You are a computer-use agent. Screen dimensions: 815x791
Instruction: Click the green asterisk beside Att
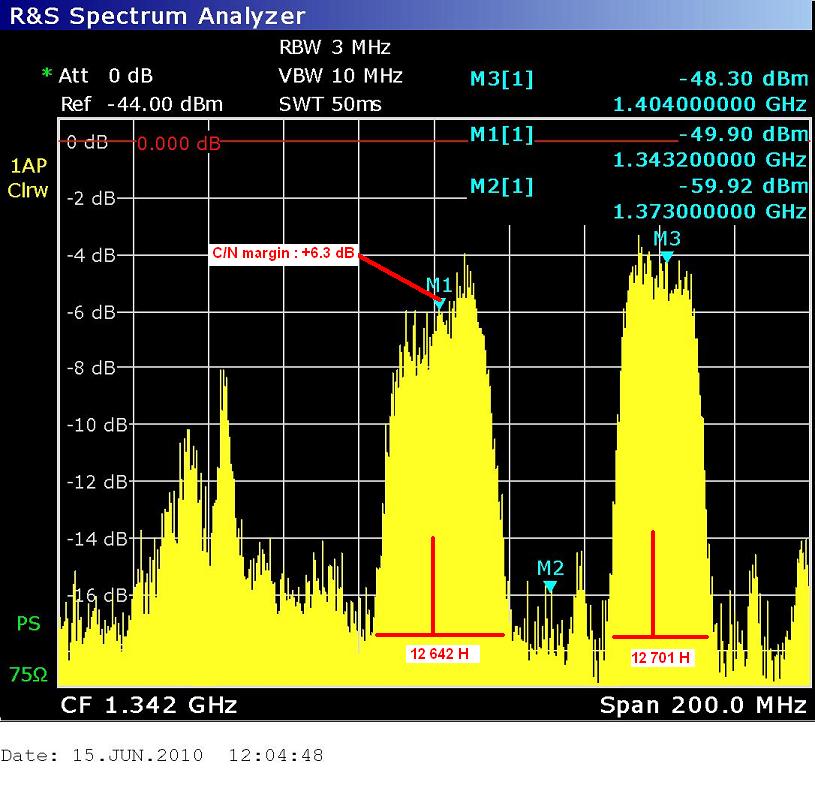[45, 76]
